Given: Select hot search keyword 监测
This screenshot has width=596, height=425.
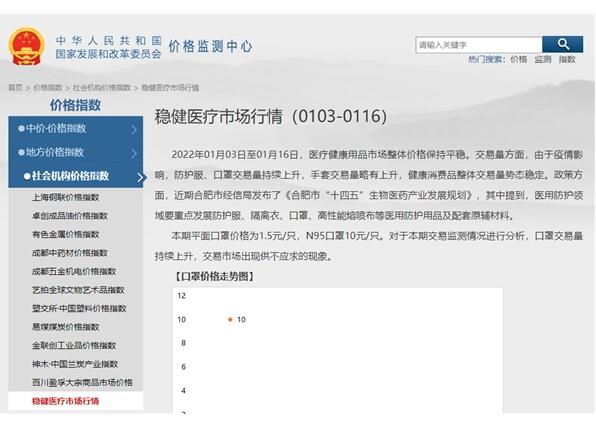Looking at the screenshot, I should [x=543, y=59].
